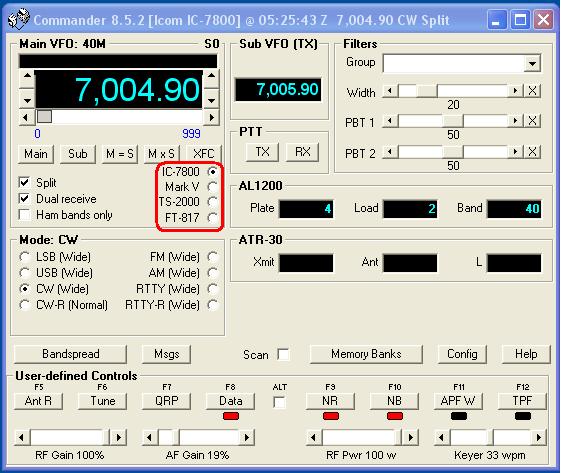Screen dimensions: 562x473
Task: Click the M x S swap button
Action: click(x=161, y=154)
